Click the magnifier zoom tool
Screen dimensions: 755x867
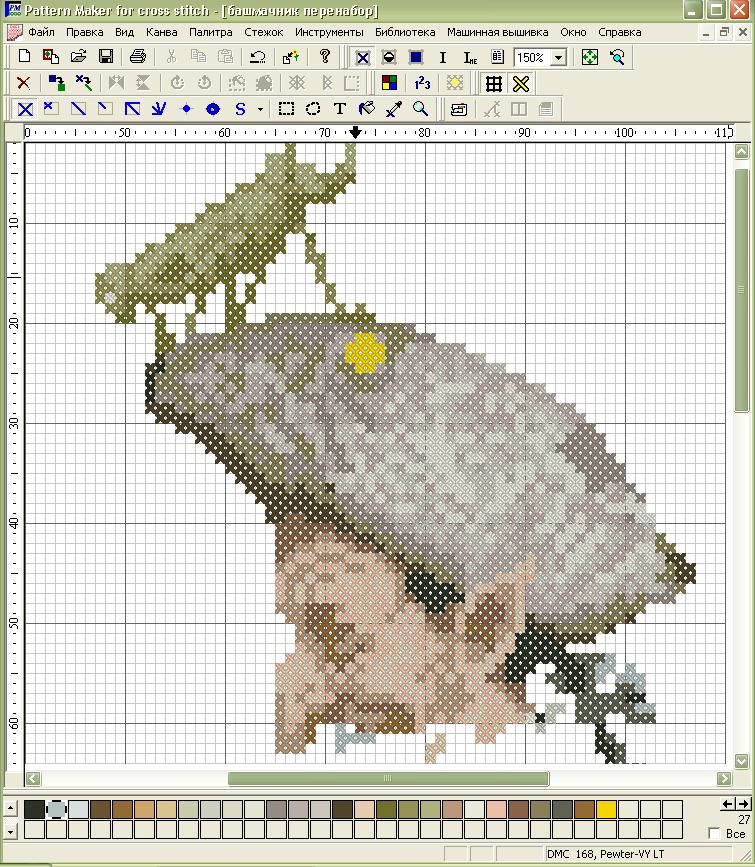(x=421, y=109)
